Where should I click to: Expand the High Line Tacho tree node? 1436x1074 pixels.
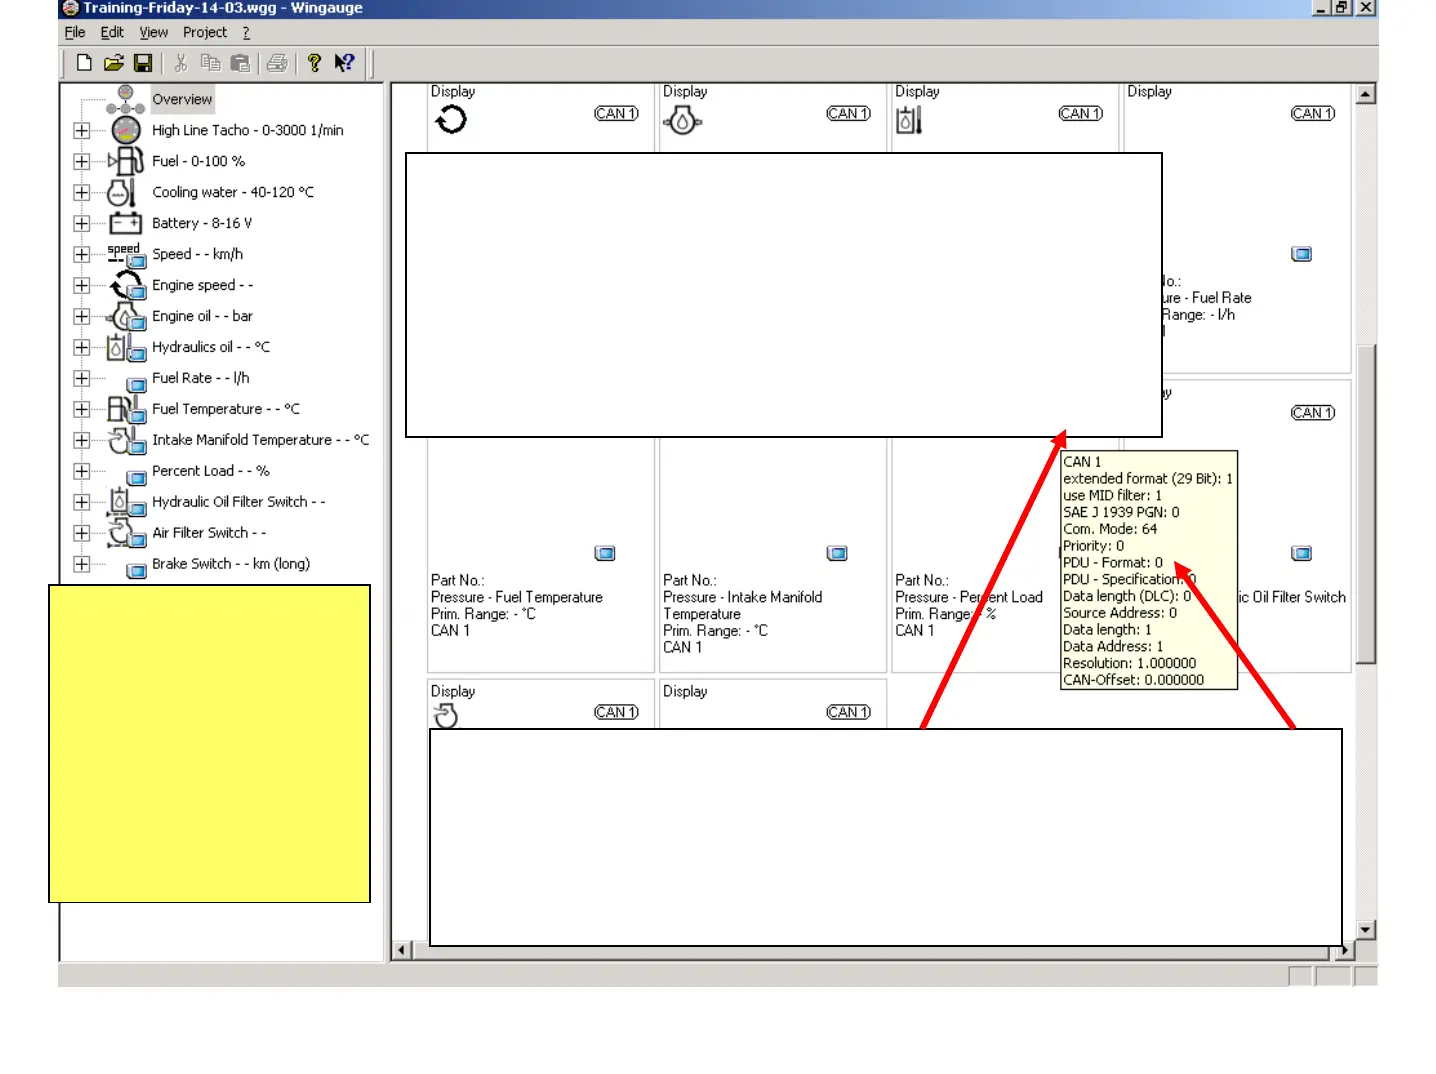tap(82, 130)
